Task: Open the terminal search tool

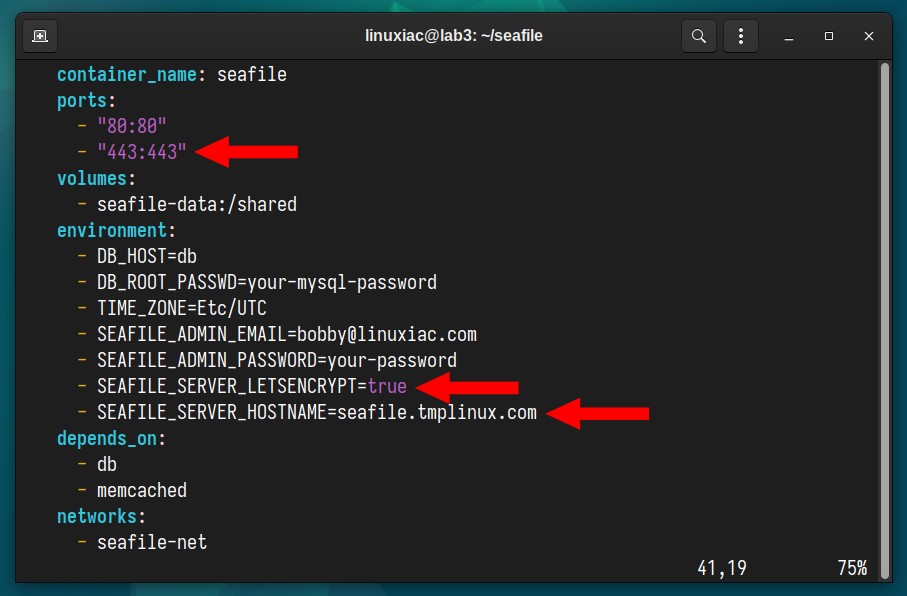Action: tap(699, 36)
